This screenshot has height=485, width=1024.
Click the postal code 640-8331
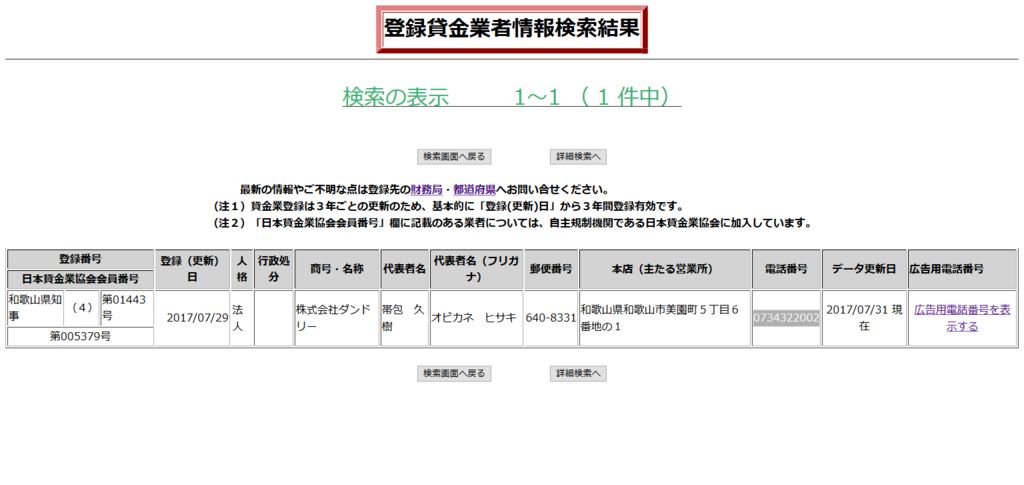(551, 319)
